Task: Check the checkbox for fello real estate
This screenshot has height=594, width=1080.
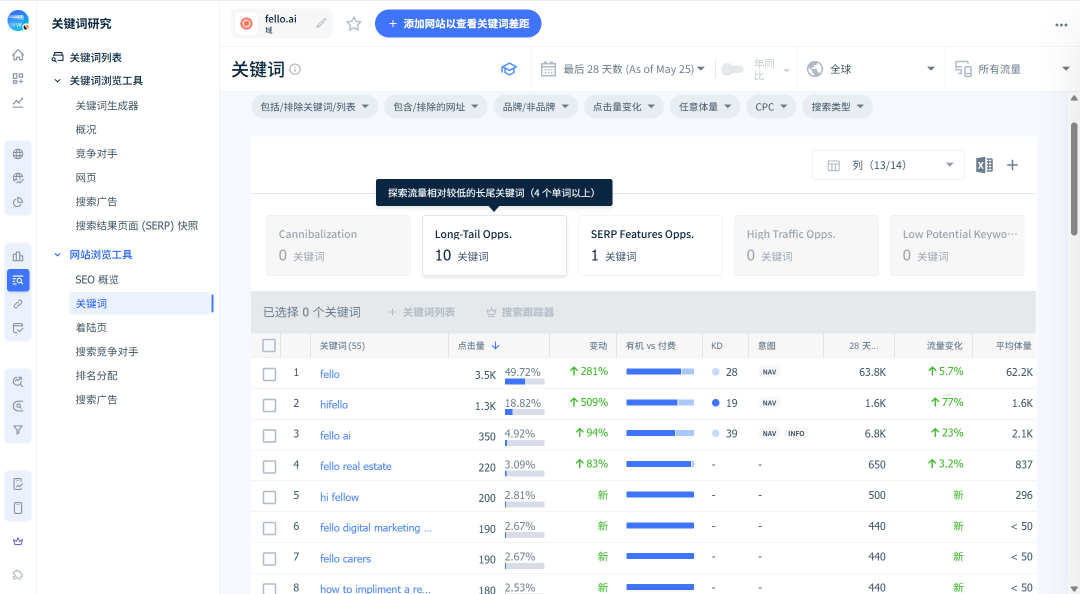Action: (x=269, y=467)
